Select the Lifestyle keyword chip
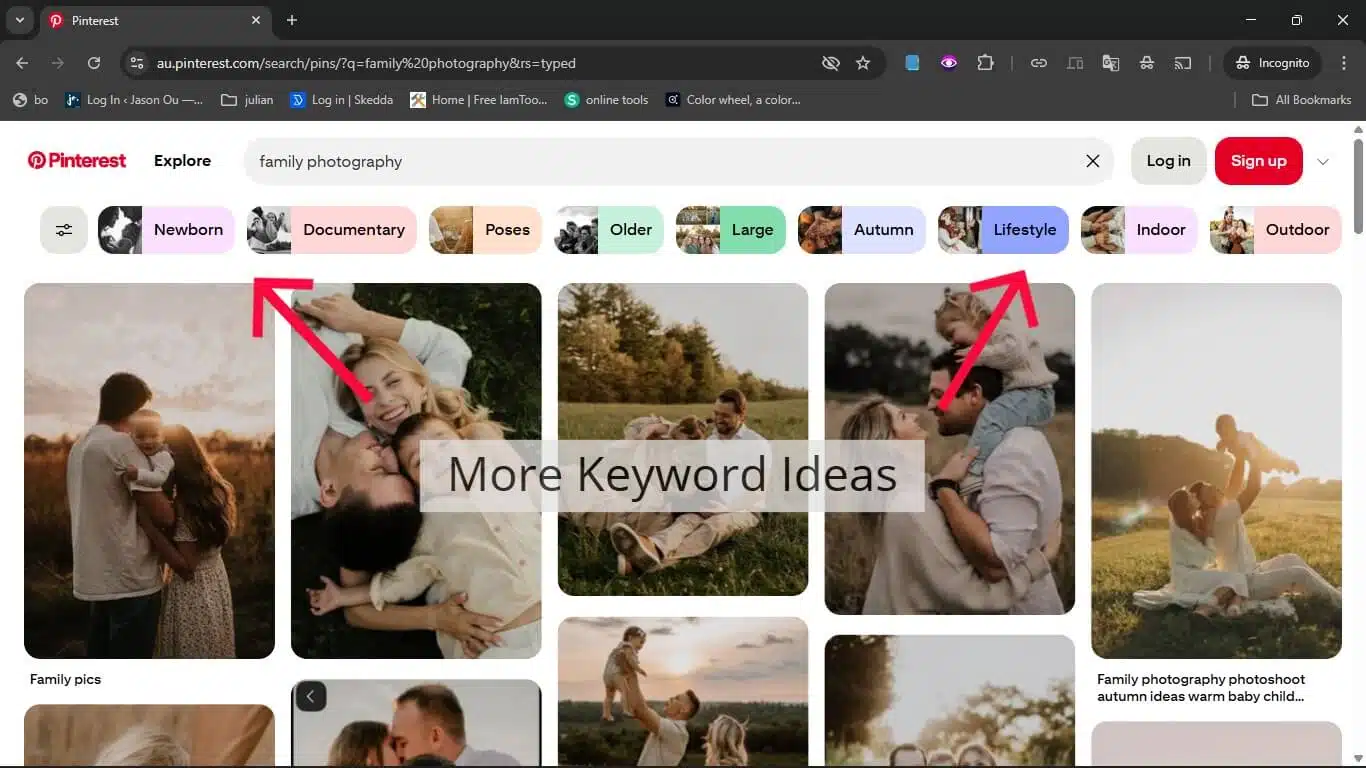The width and height of the screenshot is (1366, 768). point(1003,230)
